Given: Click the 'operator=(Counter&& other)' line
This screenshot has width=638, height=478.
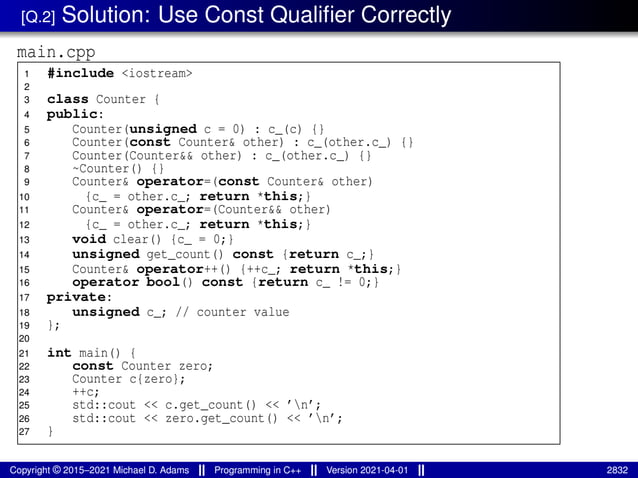Looking at the screenshot, I should 201,210.
